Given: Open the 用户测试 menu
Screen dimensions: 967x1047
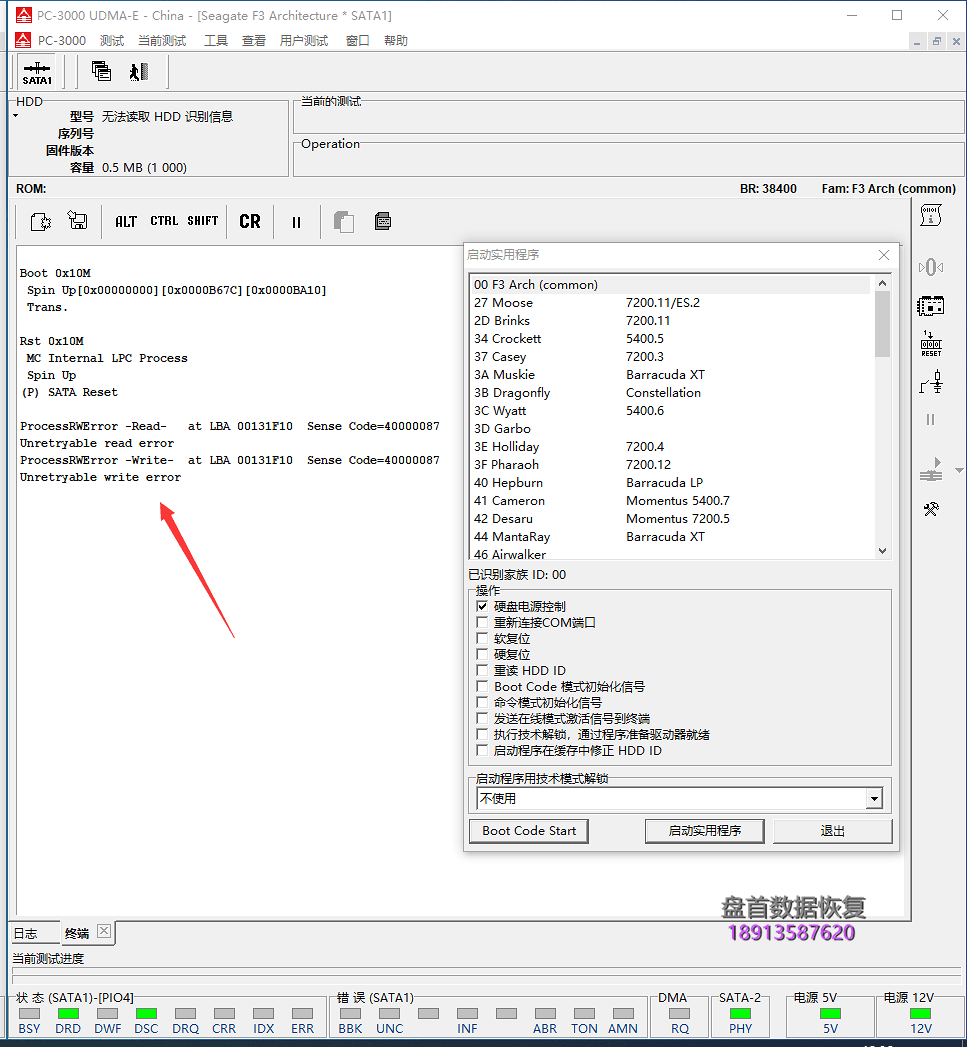Looking at the screenshot, I should point(304,41).
